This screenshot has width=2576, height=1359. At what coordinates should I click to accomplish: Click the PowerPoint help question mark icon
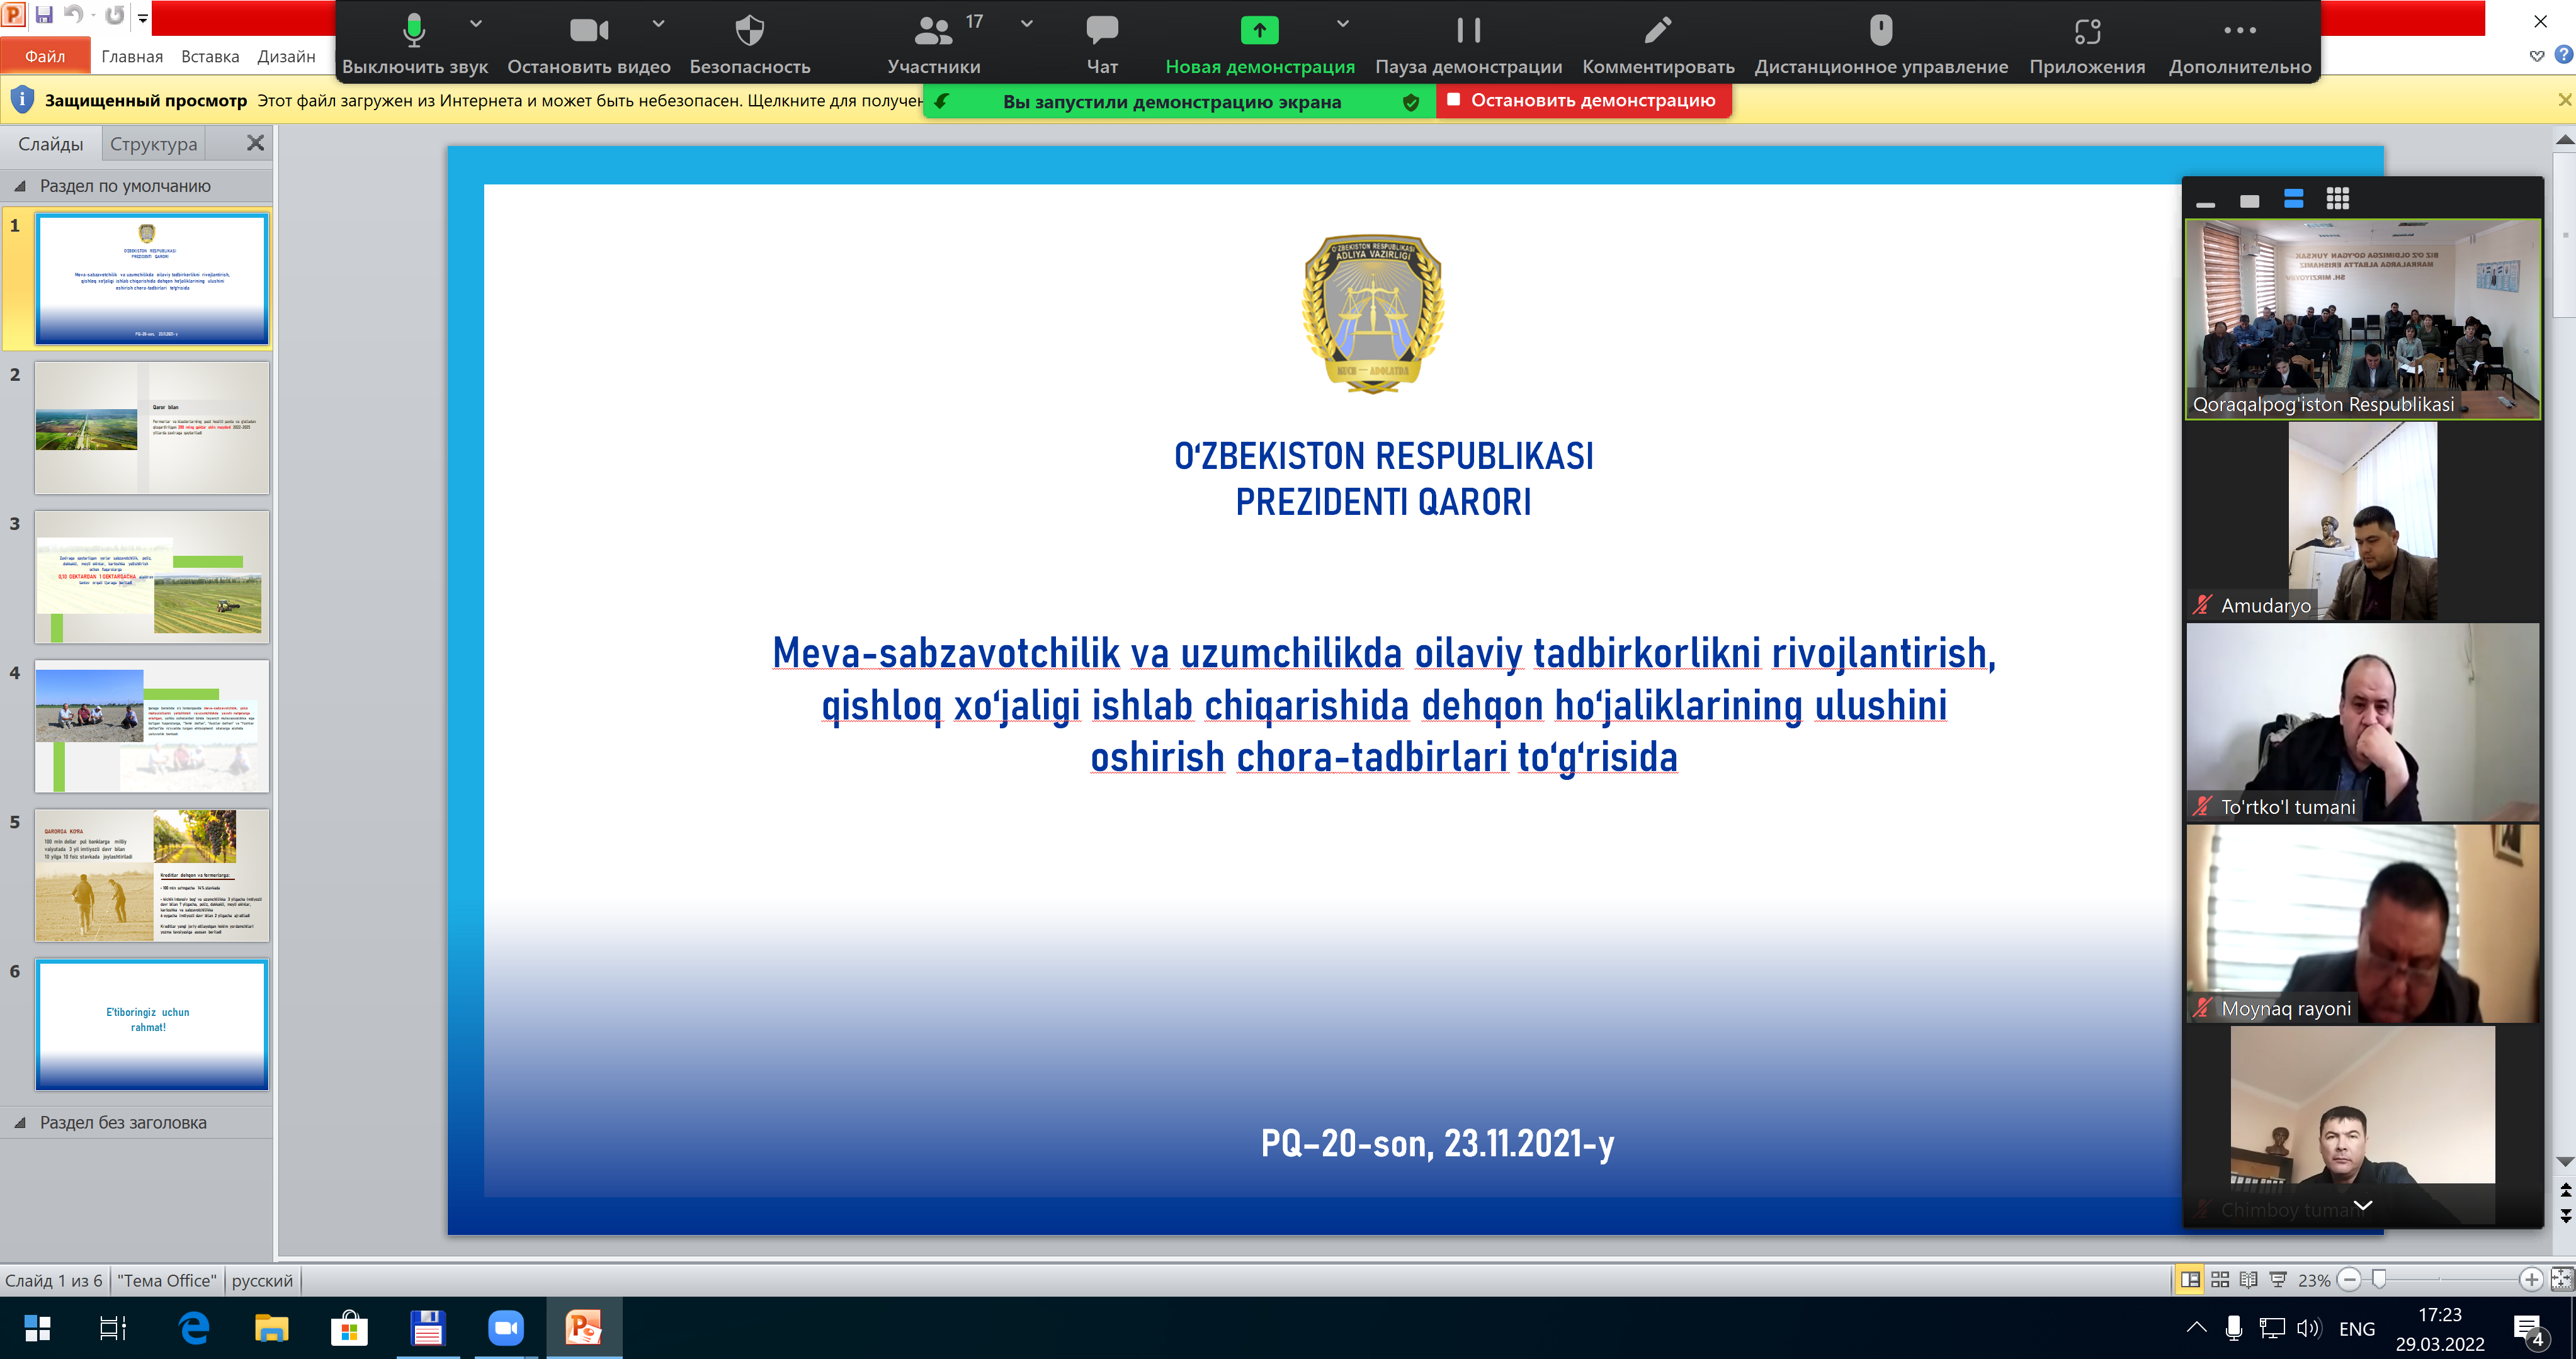(x=2564, y=55)
